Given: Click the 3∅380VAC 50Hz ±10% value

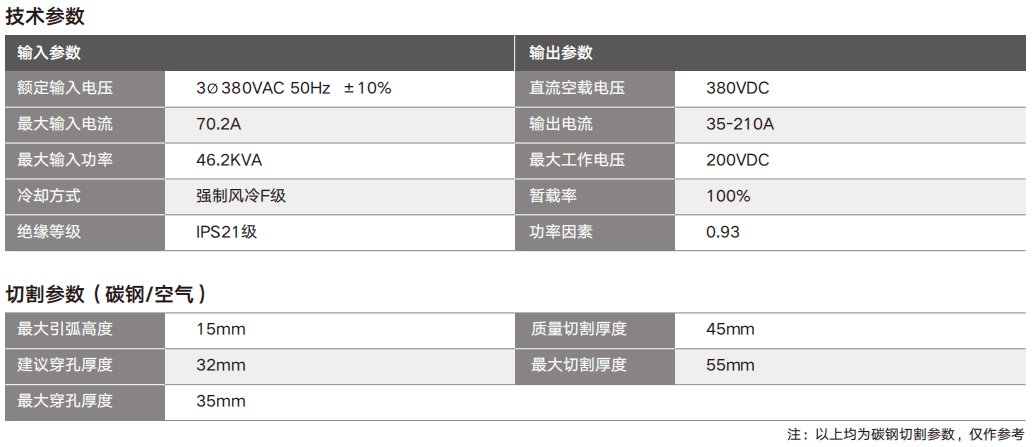Looking at the screenshot, I should click(x=294, y=89).
